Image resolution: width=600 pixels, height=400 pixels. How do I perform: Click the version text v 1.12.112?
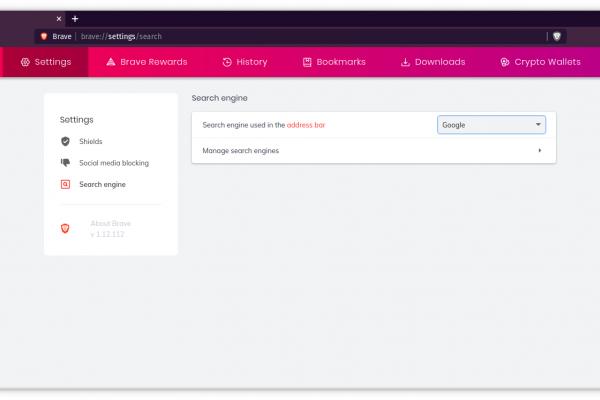tap(107, 234)
